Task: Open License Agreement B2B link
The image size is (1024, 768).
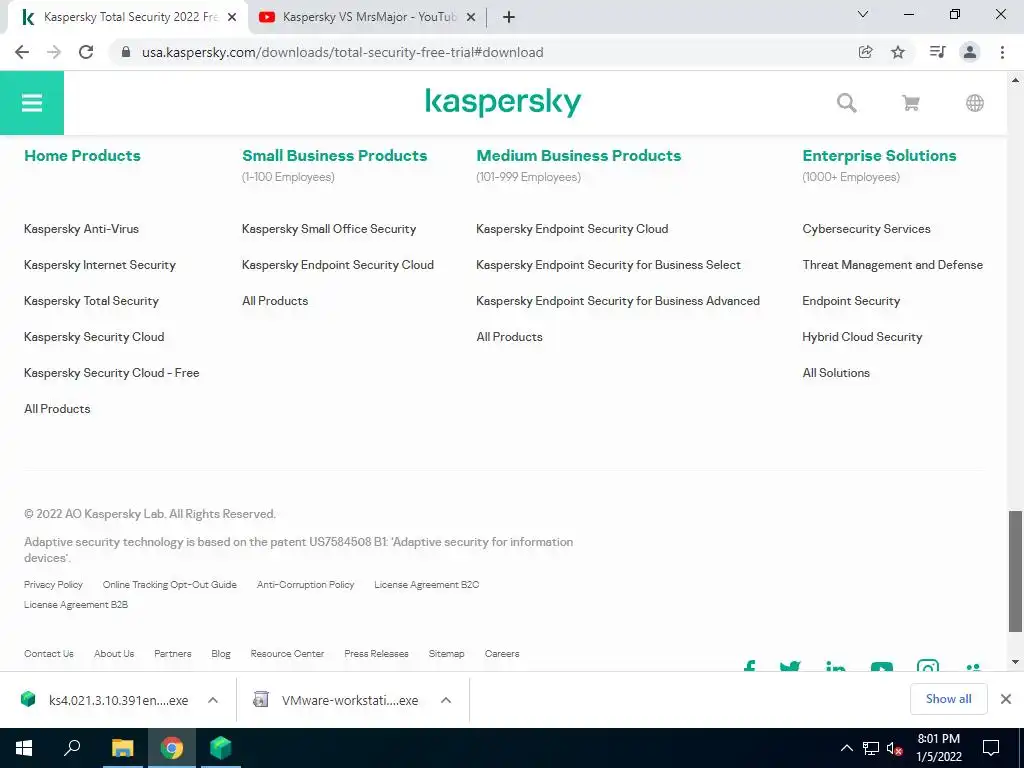Action: click(76, 604)
